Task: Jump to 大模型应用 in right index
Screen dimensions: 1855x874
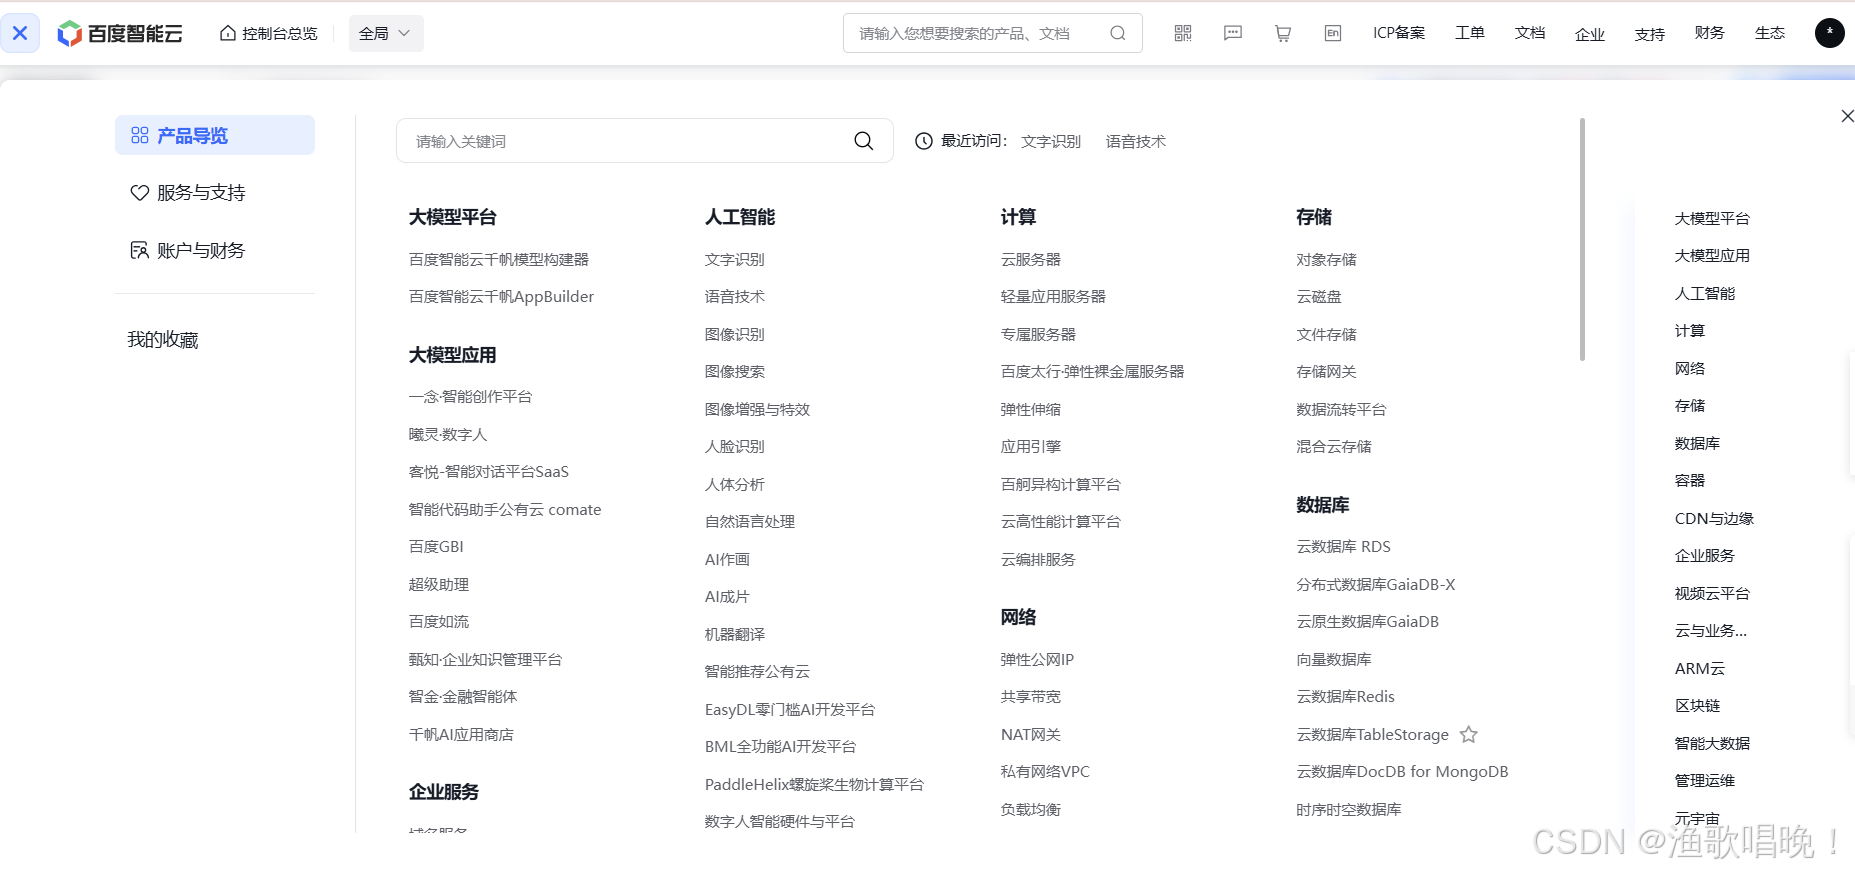Action: (x=1712, y=256)
